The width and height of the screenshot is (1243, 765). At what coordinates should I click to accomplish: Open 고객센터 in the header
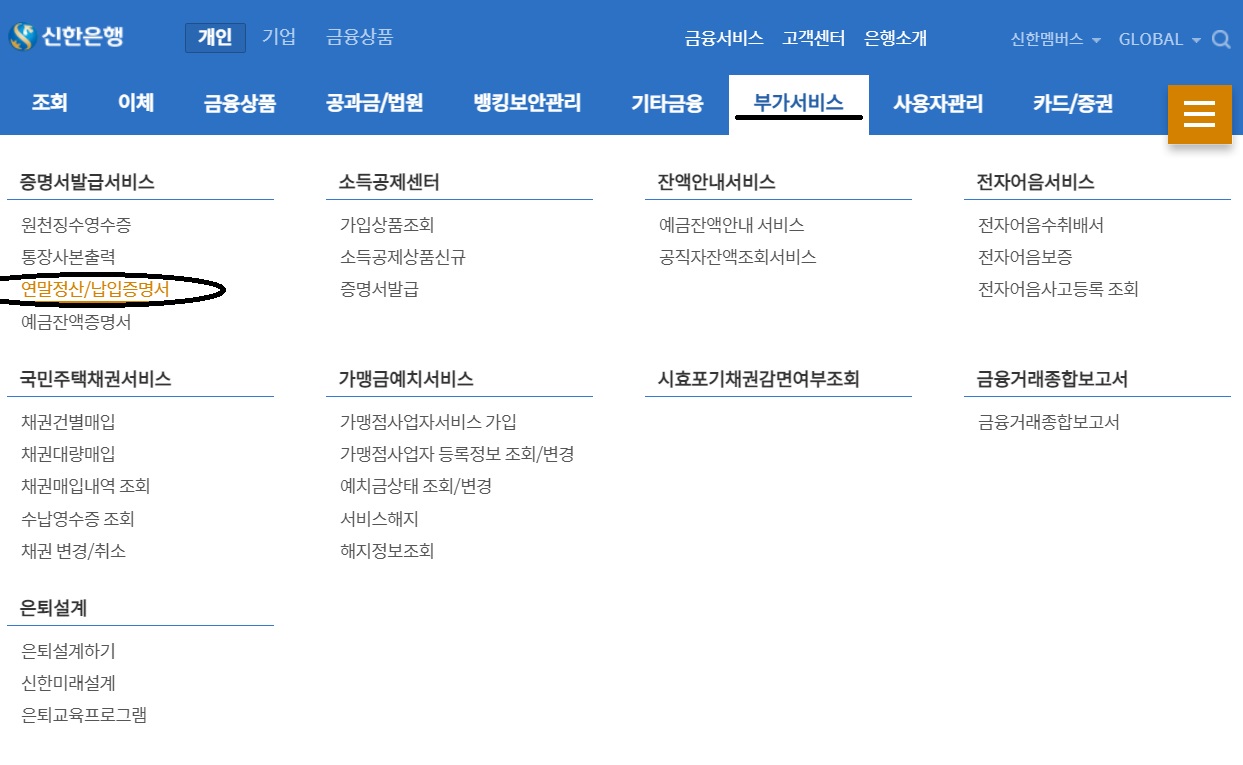[x=814, y=38]
